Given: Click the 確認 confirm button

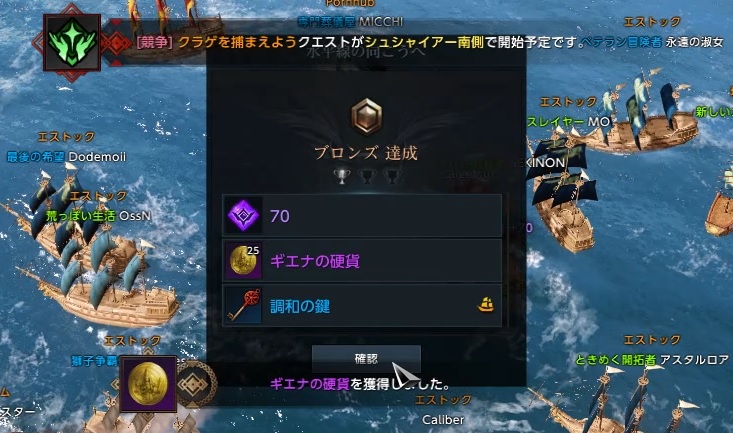Looking at the screenshot, I should (x=366, y=359).
